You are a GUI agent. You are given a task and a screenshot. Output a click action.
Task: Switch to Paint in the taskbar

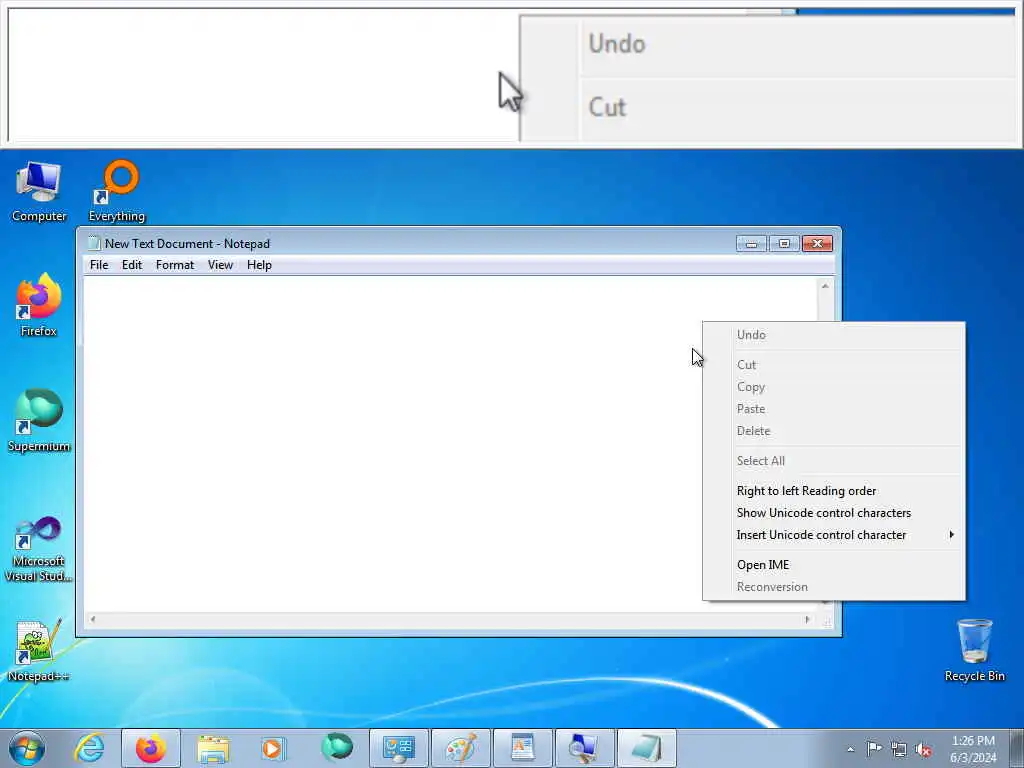[x=461, y=748]
